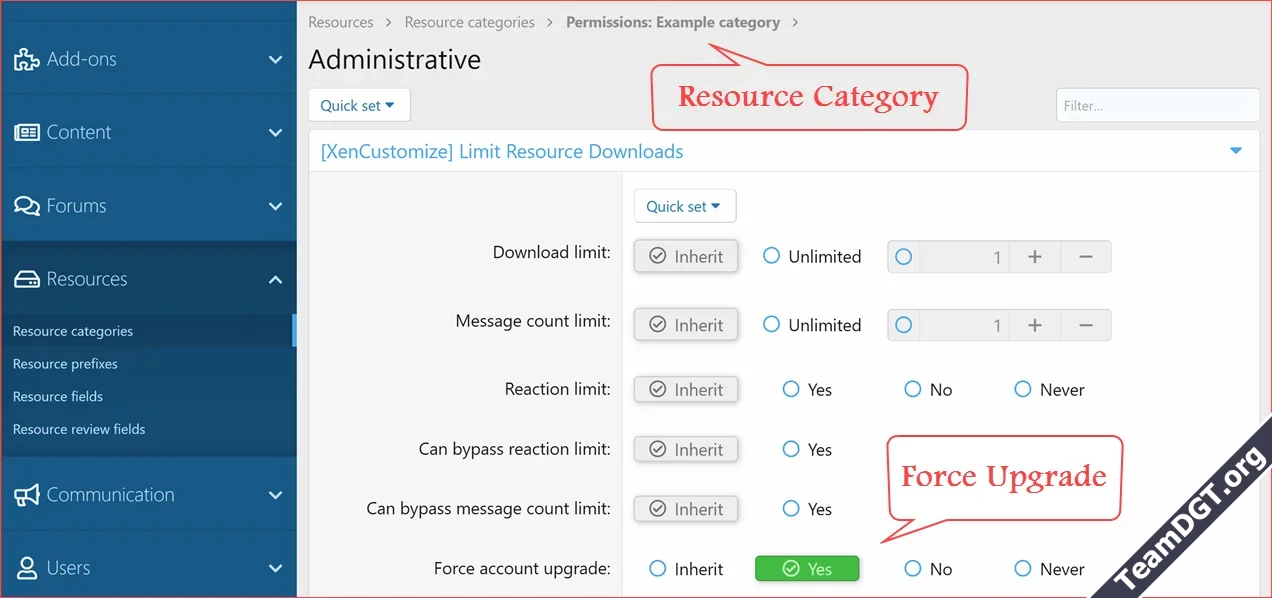
Task: Select Yes for Can bypass reaction limit
Action: point(807,450)
